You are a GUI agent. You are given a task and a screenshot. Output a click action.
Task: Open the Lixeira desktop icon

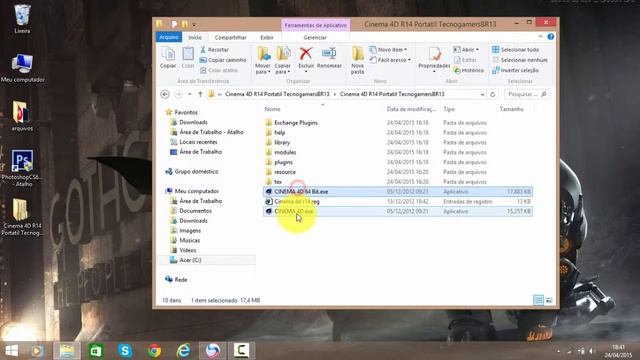pos(22,19)
